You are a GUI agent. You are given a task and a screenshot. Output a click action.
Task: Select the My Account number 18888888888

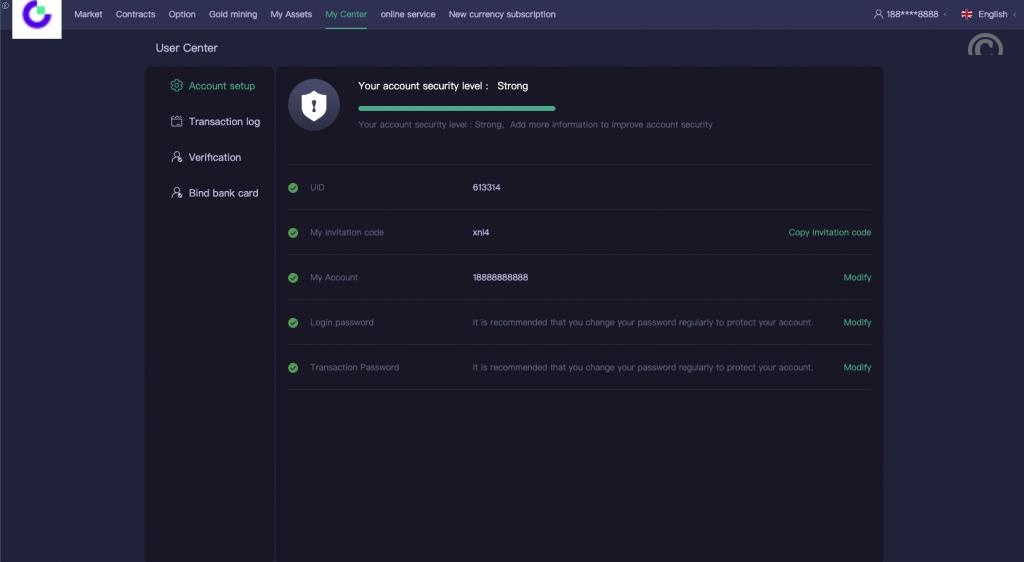[500, 278]
